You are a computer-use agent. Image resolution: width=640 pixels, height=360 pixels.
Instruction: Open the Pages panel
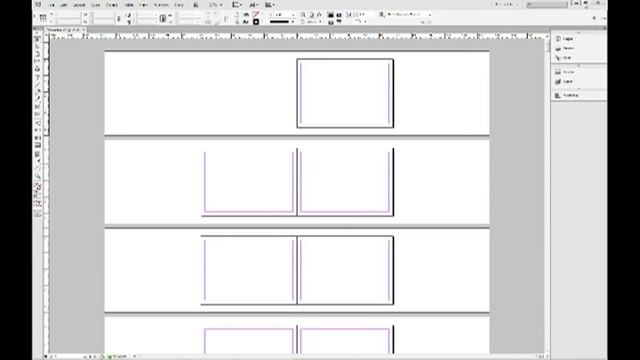[564, 39]
